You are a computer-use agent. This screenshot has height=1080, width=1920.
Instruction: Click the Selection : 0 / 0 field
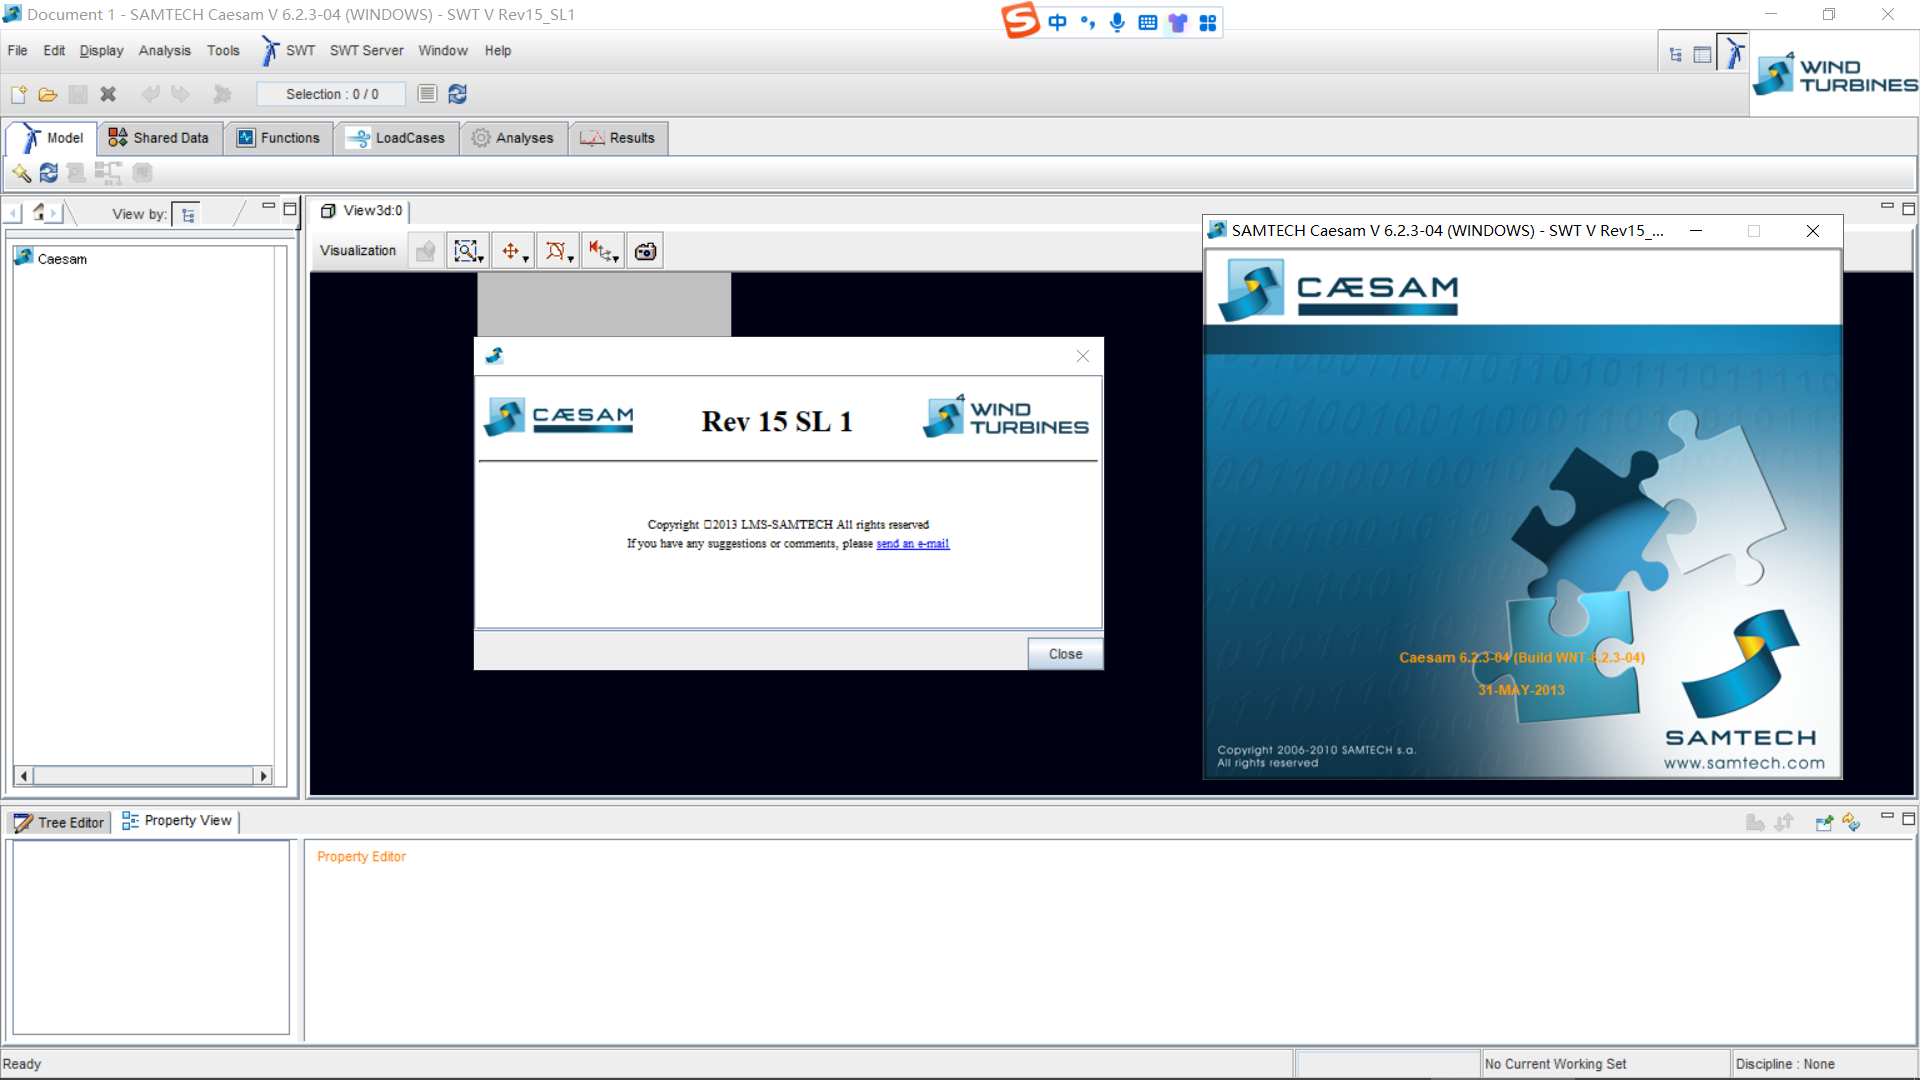[x=332, y=94]
